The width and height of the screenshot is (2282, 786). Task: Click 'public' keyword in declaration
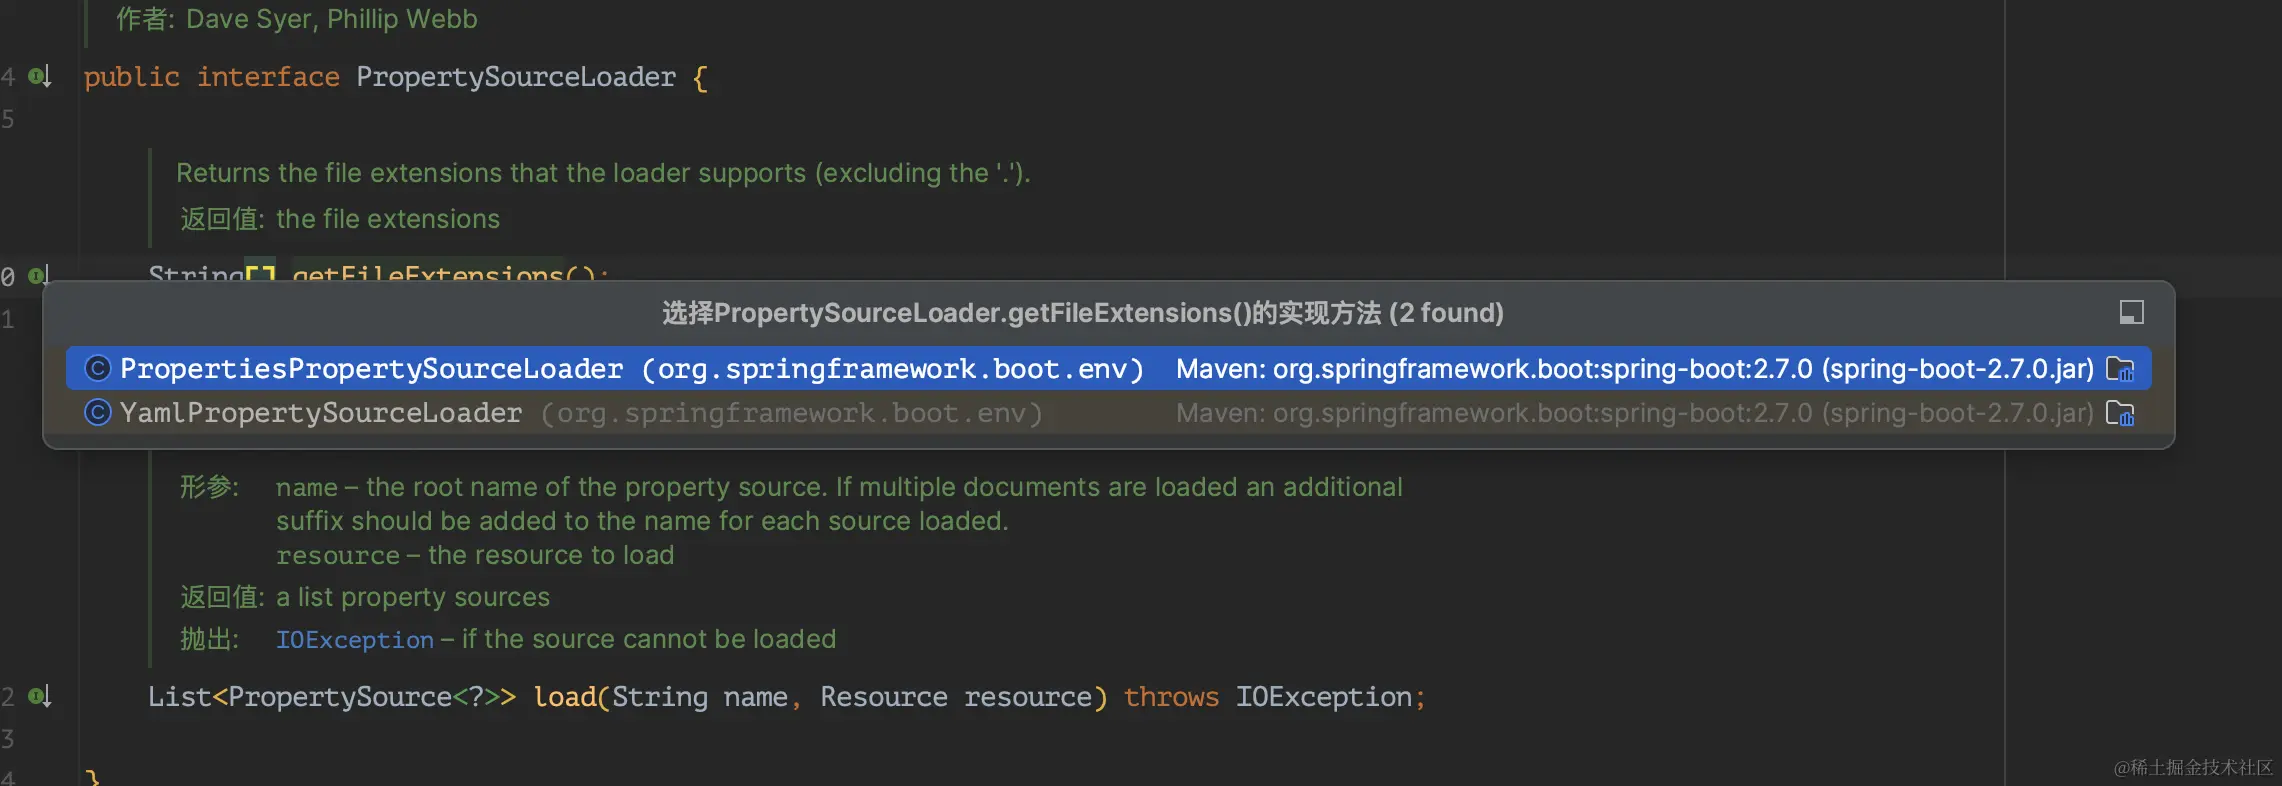[x=132, y=77]
